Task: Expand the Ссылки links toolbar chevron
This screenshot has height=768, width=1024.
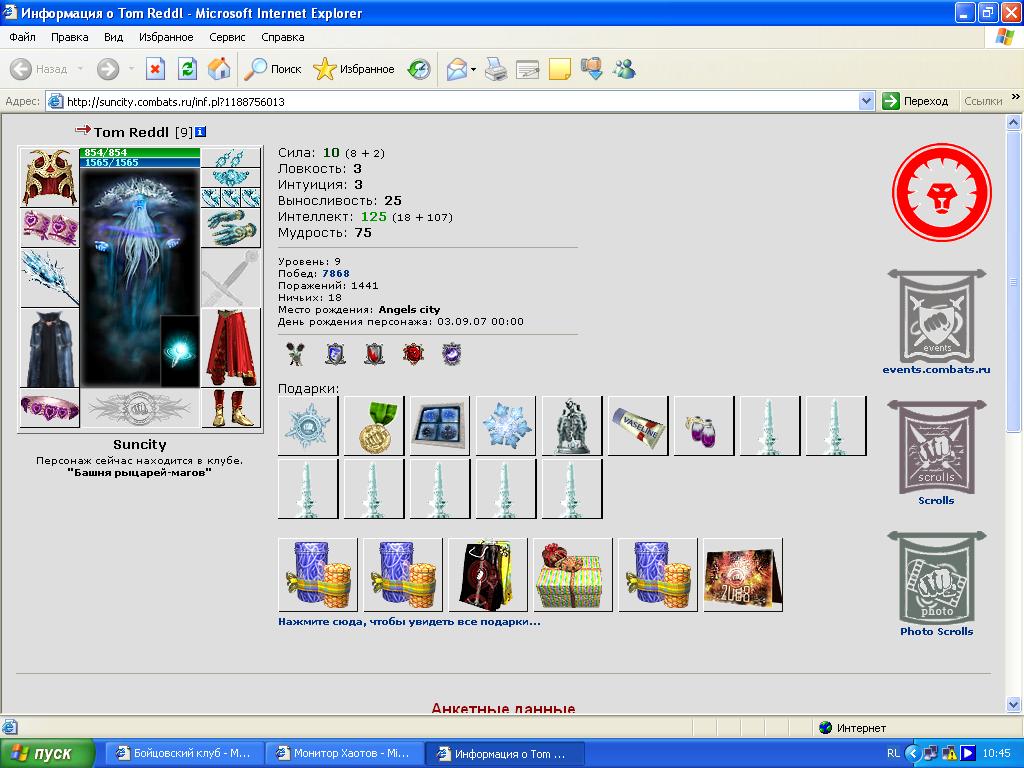Action: click(1016, 97)
